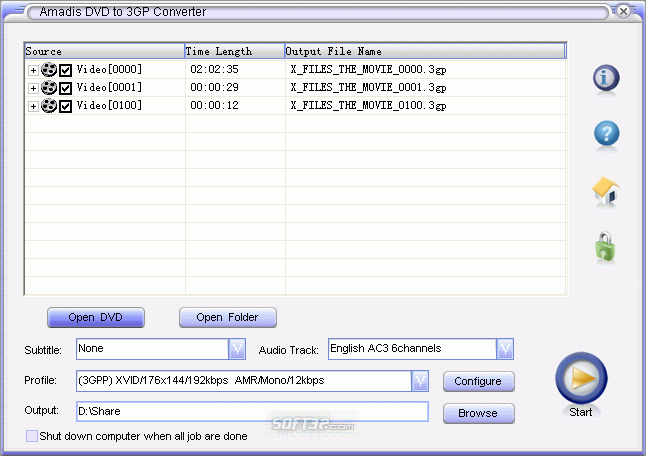
Task: Click the Output File Name column header
Action: 425,51
